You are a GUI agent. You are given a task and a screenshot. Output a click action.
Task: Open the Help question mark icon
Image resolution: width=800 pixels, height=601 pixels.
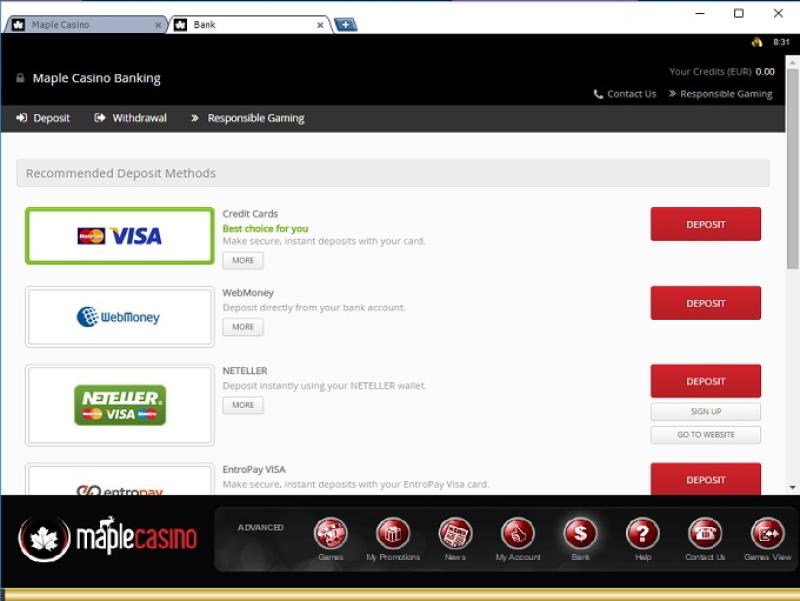643,534
